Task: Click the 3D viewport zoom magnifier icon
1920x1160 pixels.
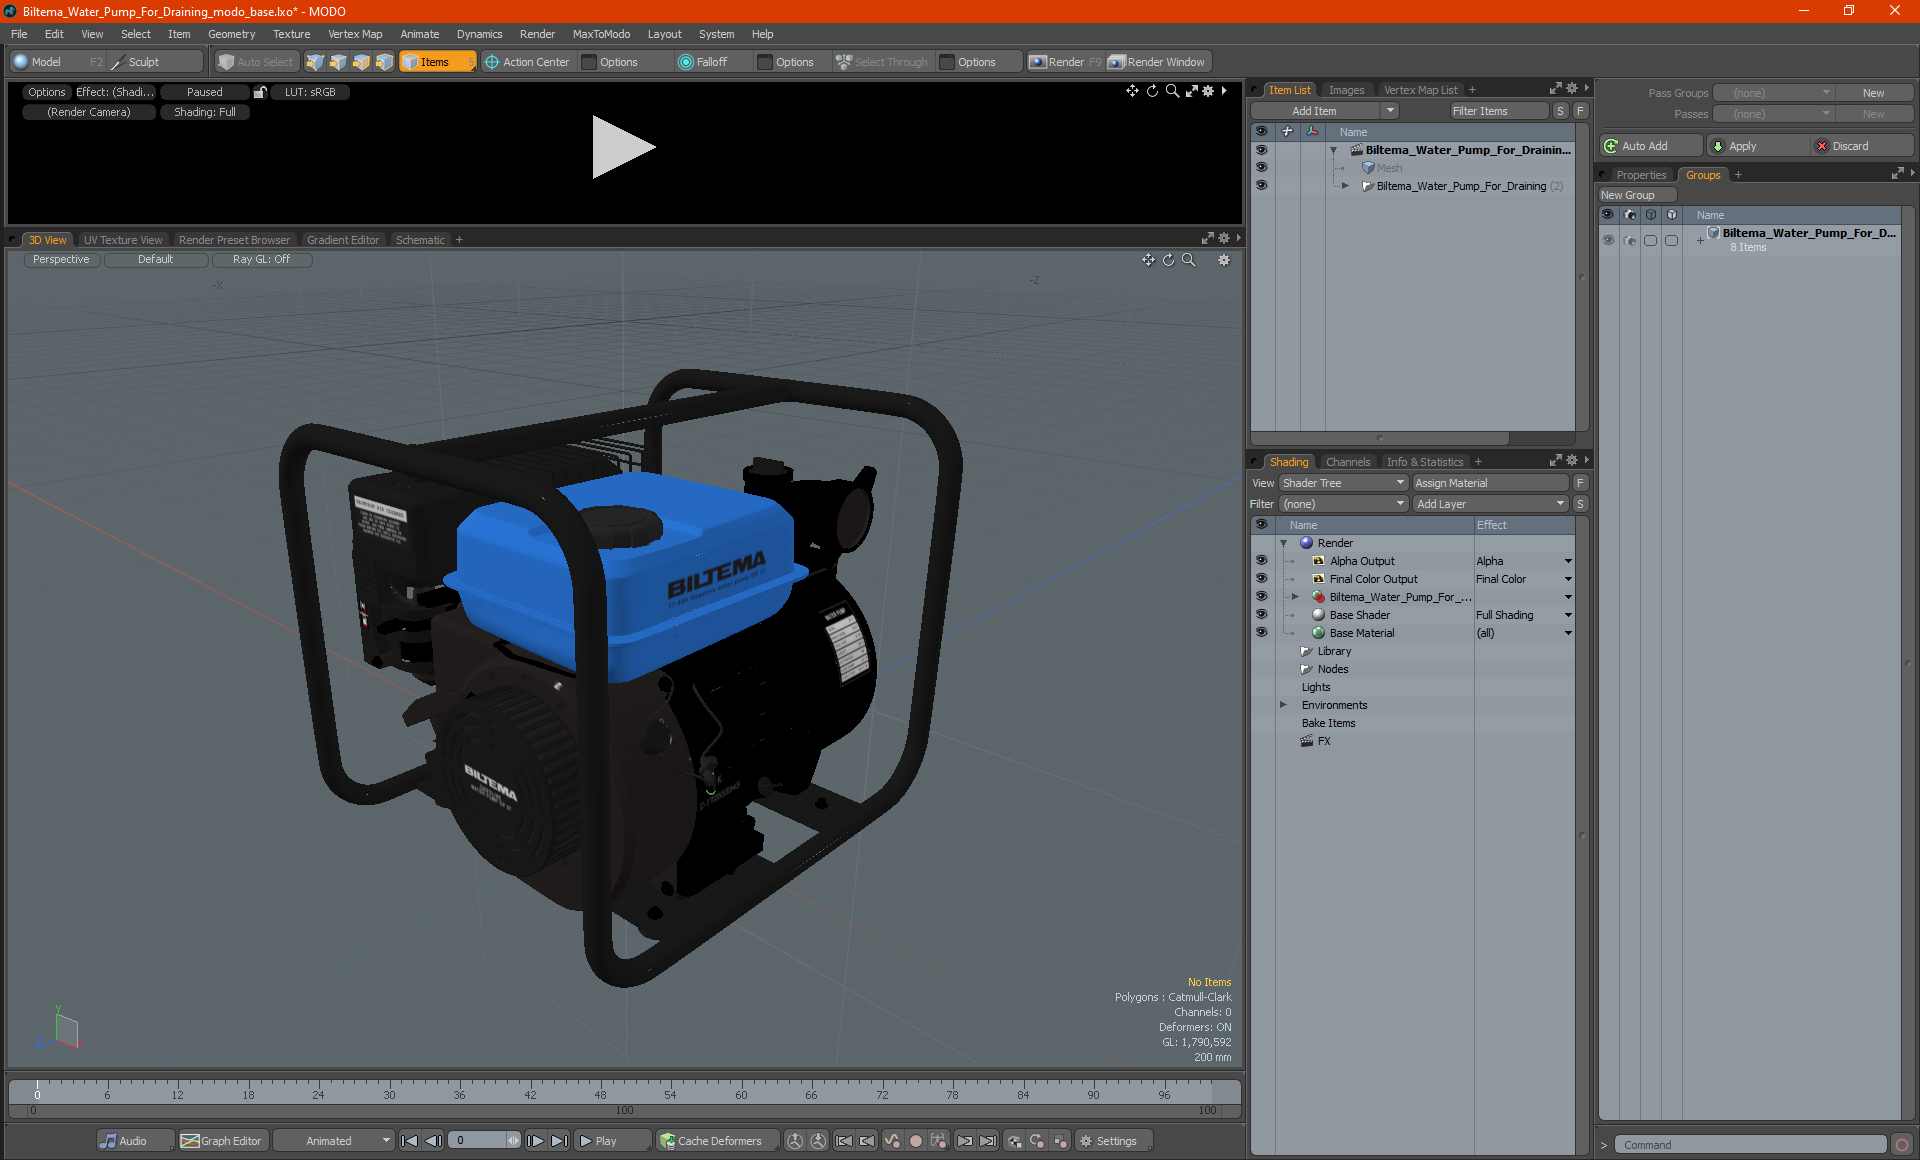Action: (1188, 260)
